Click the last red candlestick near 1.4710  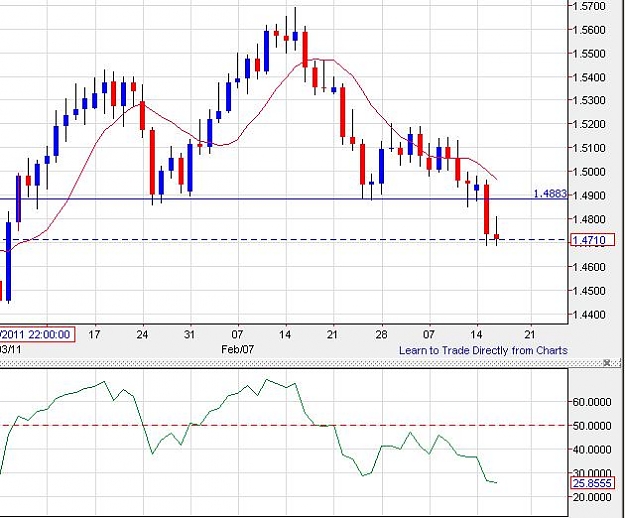pyautogui.click(x=496, y=237)
